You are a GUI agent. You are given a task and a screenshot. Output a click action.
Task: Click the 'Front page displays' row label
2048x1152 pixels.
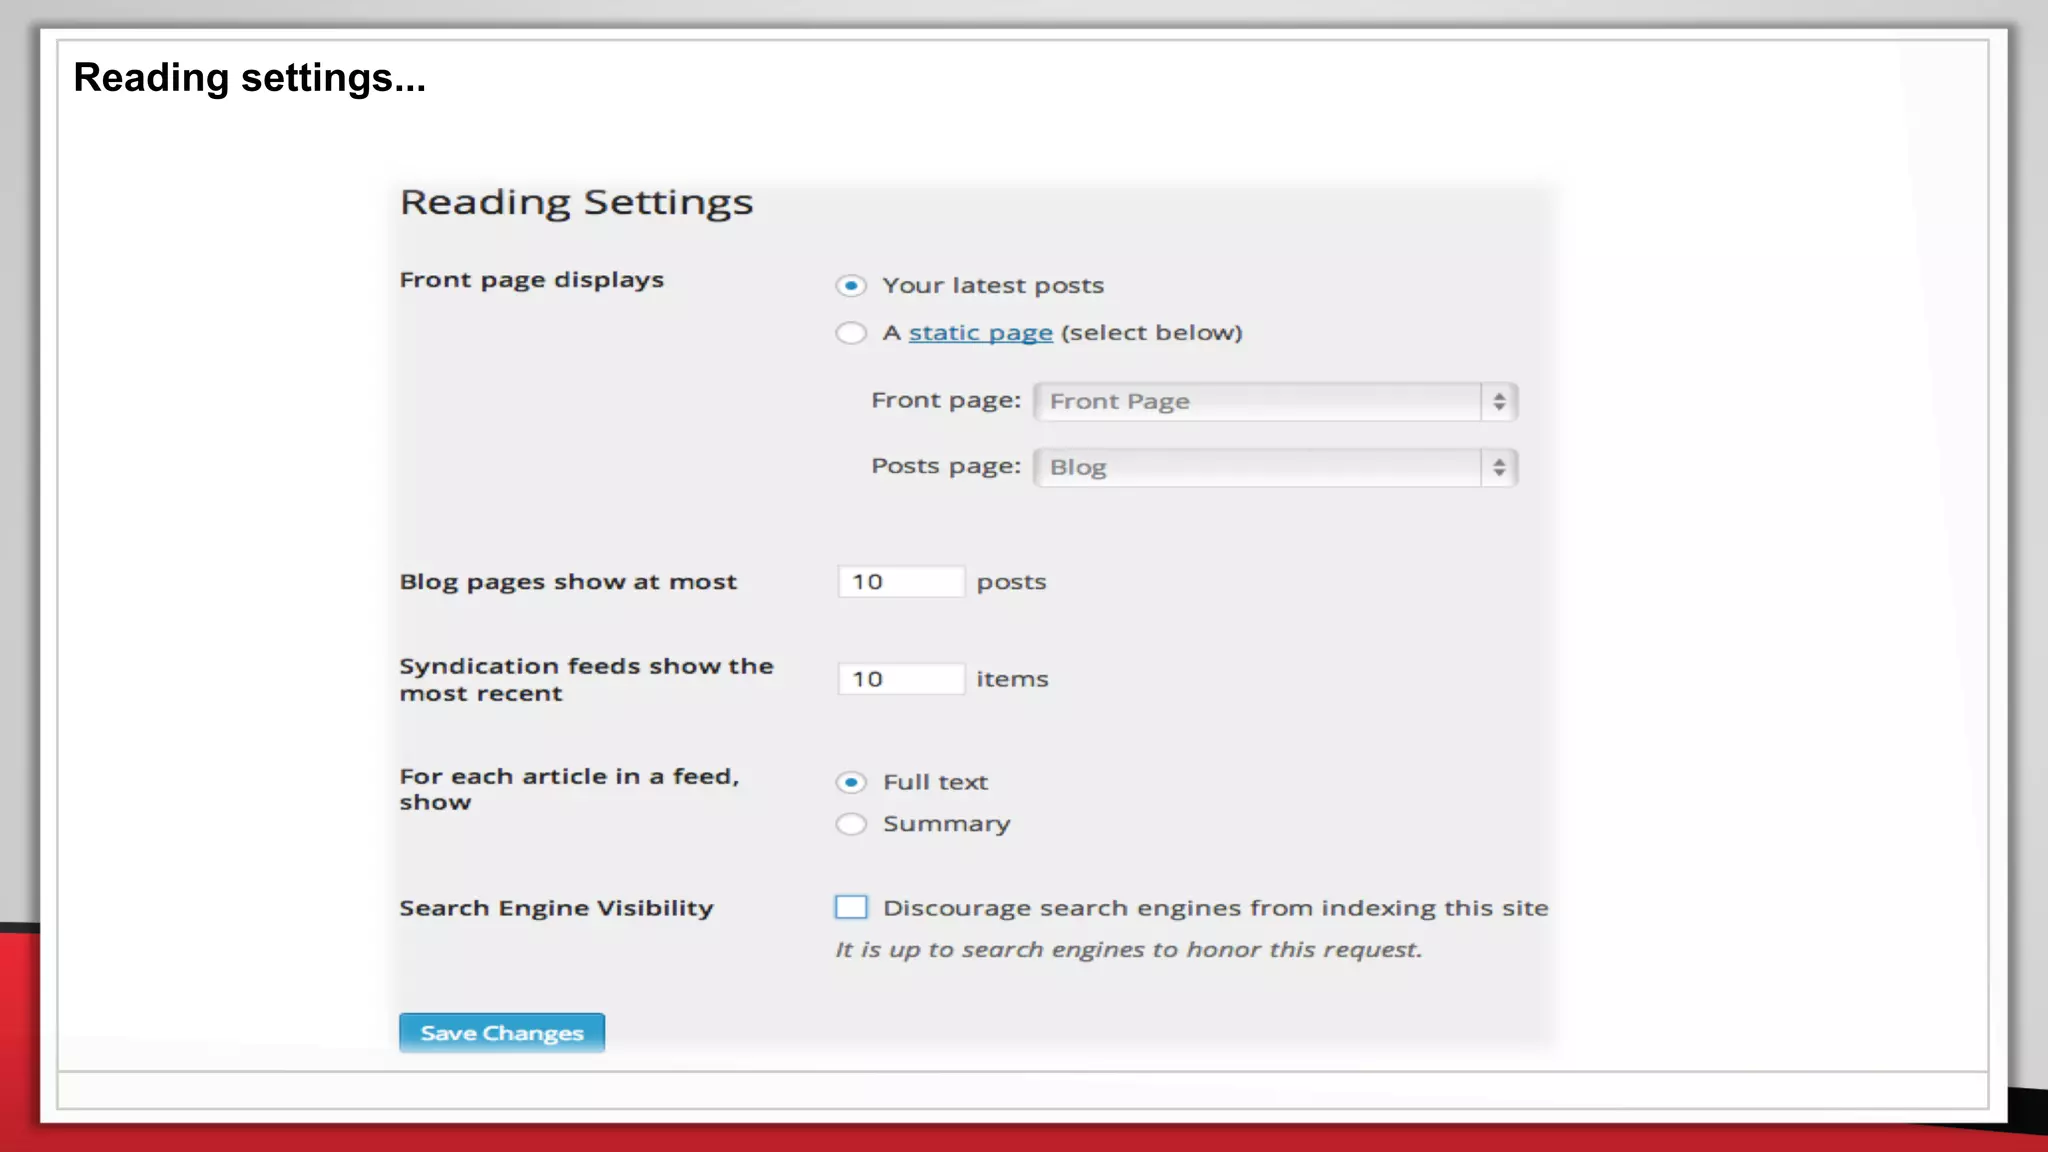(x=531, y=280)
